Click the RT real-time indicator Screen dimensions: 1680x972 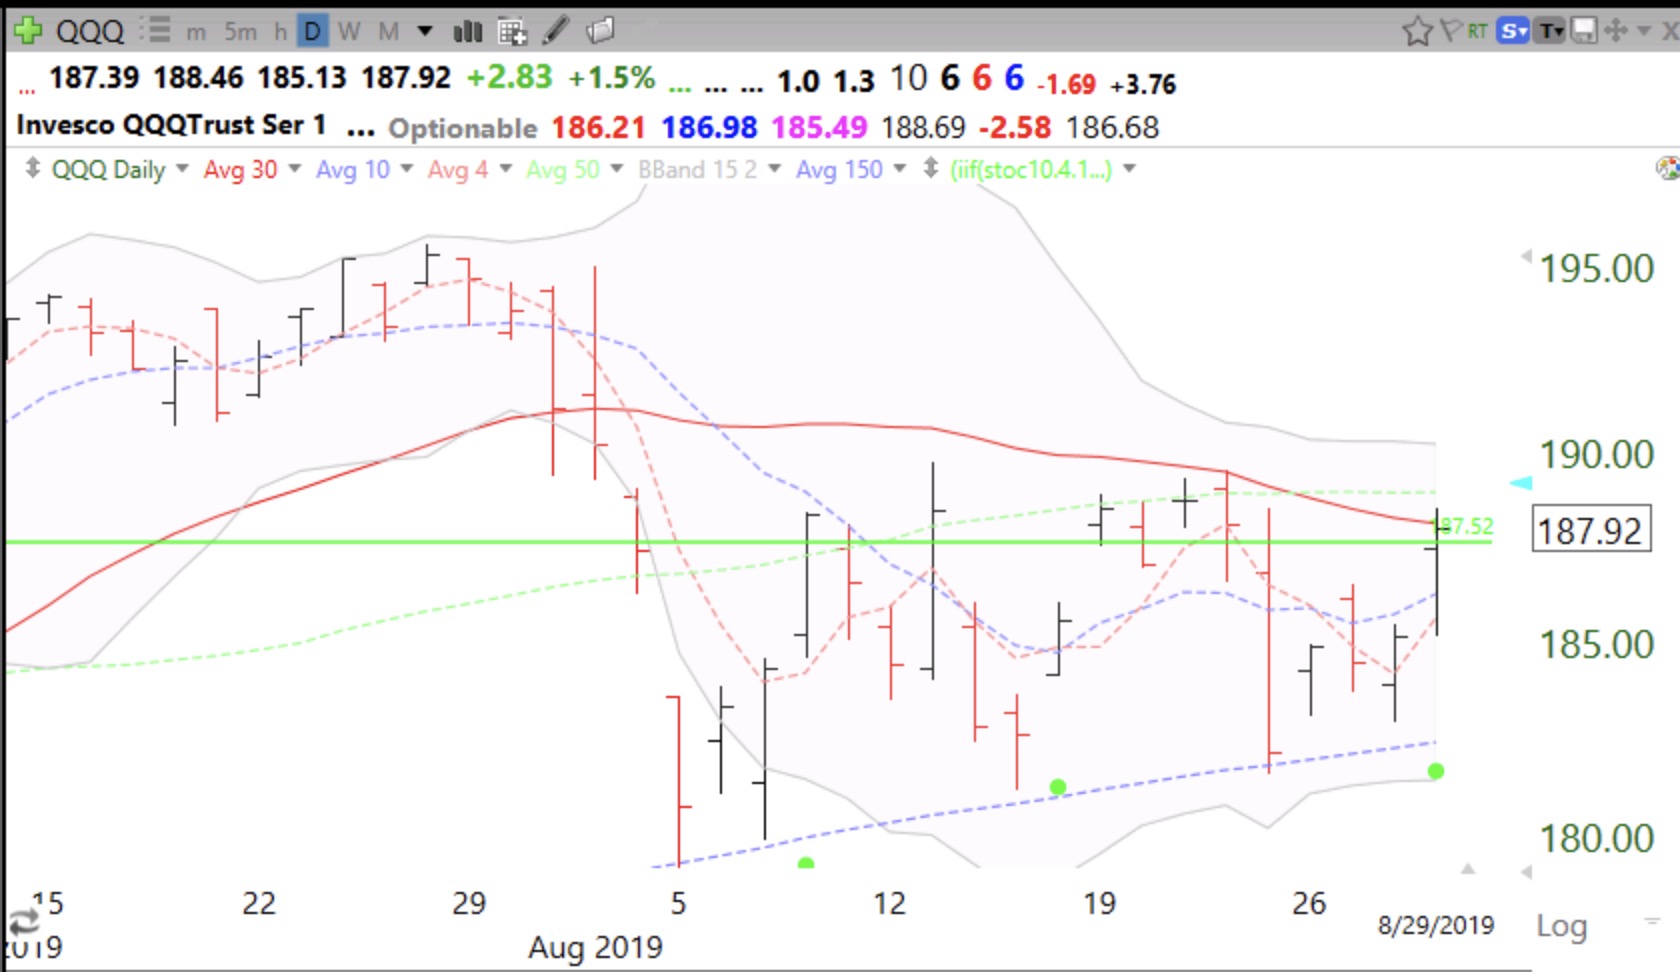pos(1477,31)
